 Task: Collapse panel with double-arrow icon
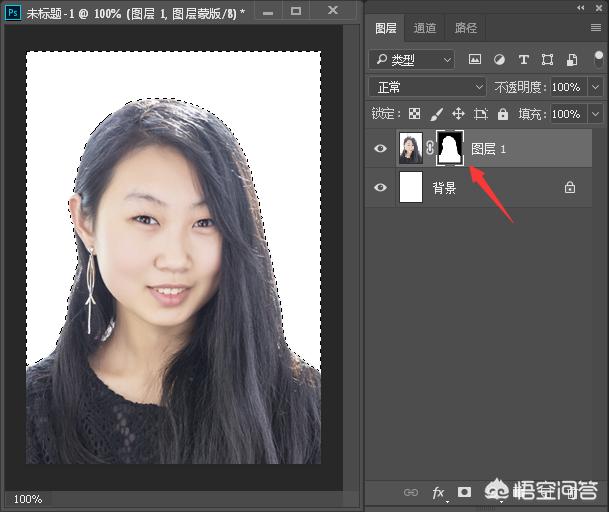coord(580,8)
